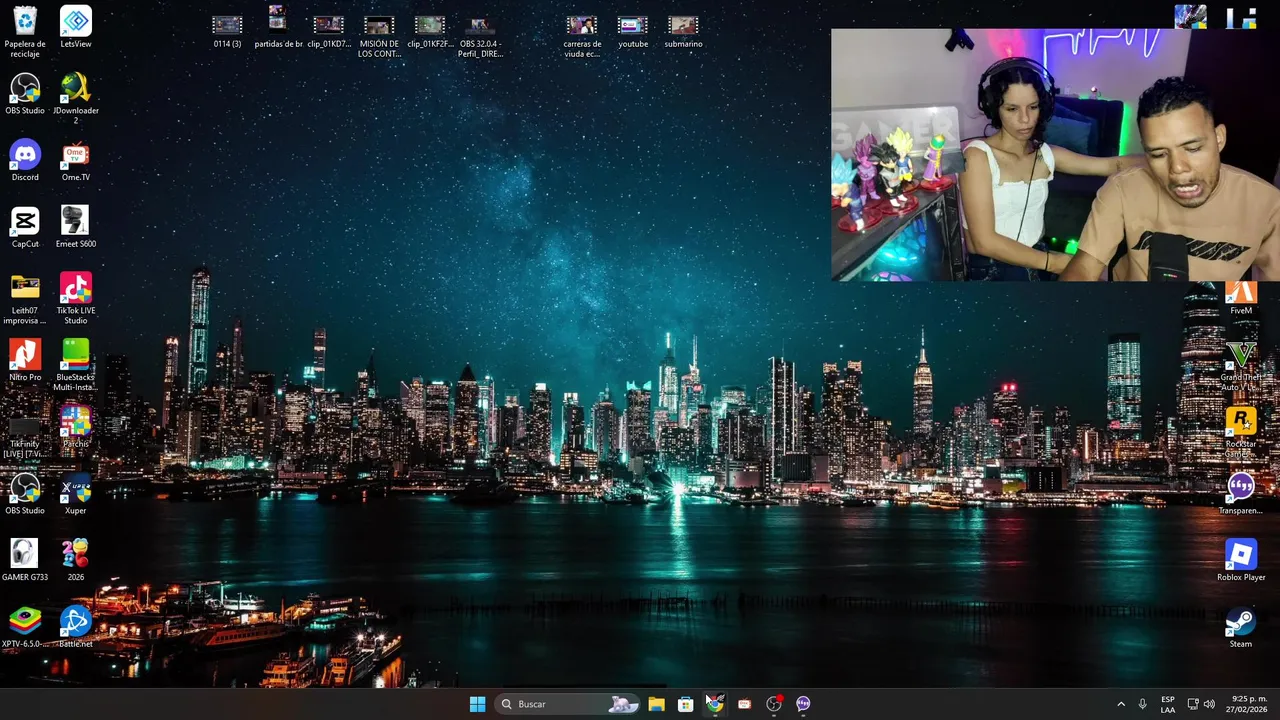Open the Rockstar Games launcher icon
This screenshot has height=720, width=1280.
(1241, 432)
